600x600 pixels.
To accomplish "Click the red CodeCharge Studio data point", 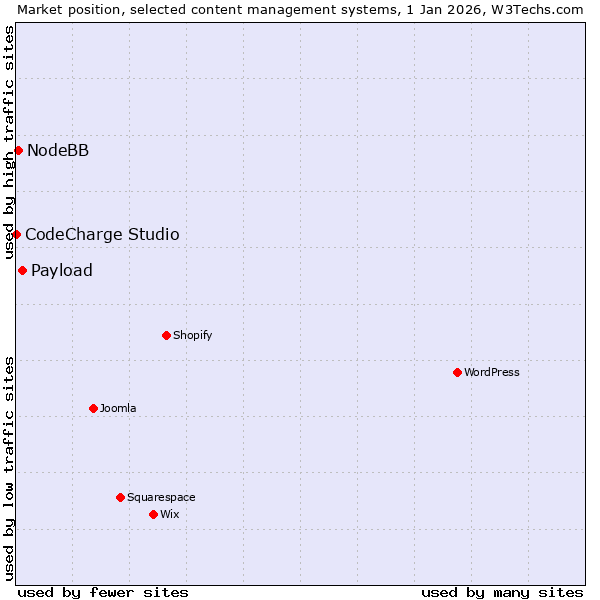I will (x=16, y=235).
